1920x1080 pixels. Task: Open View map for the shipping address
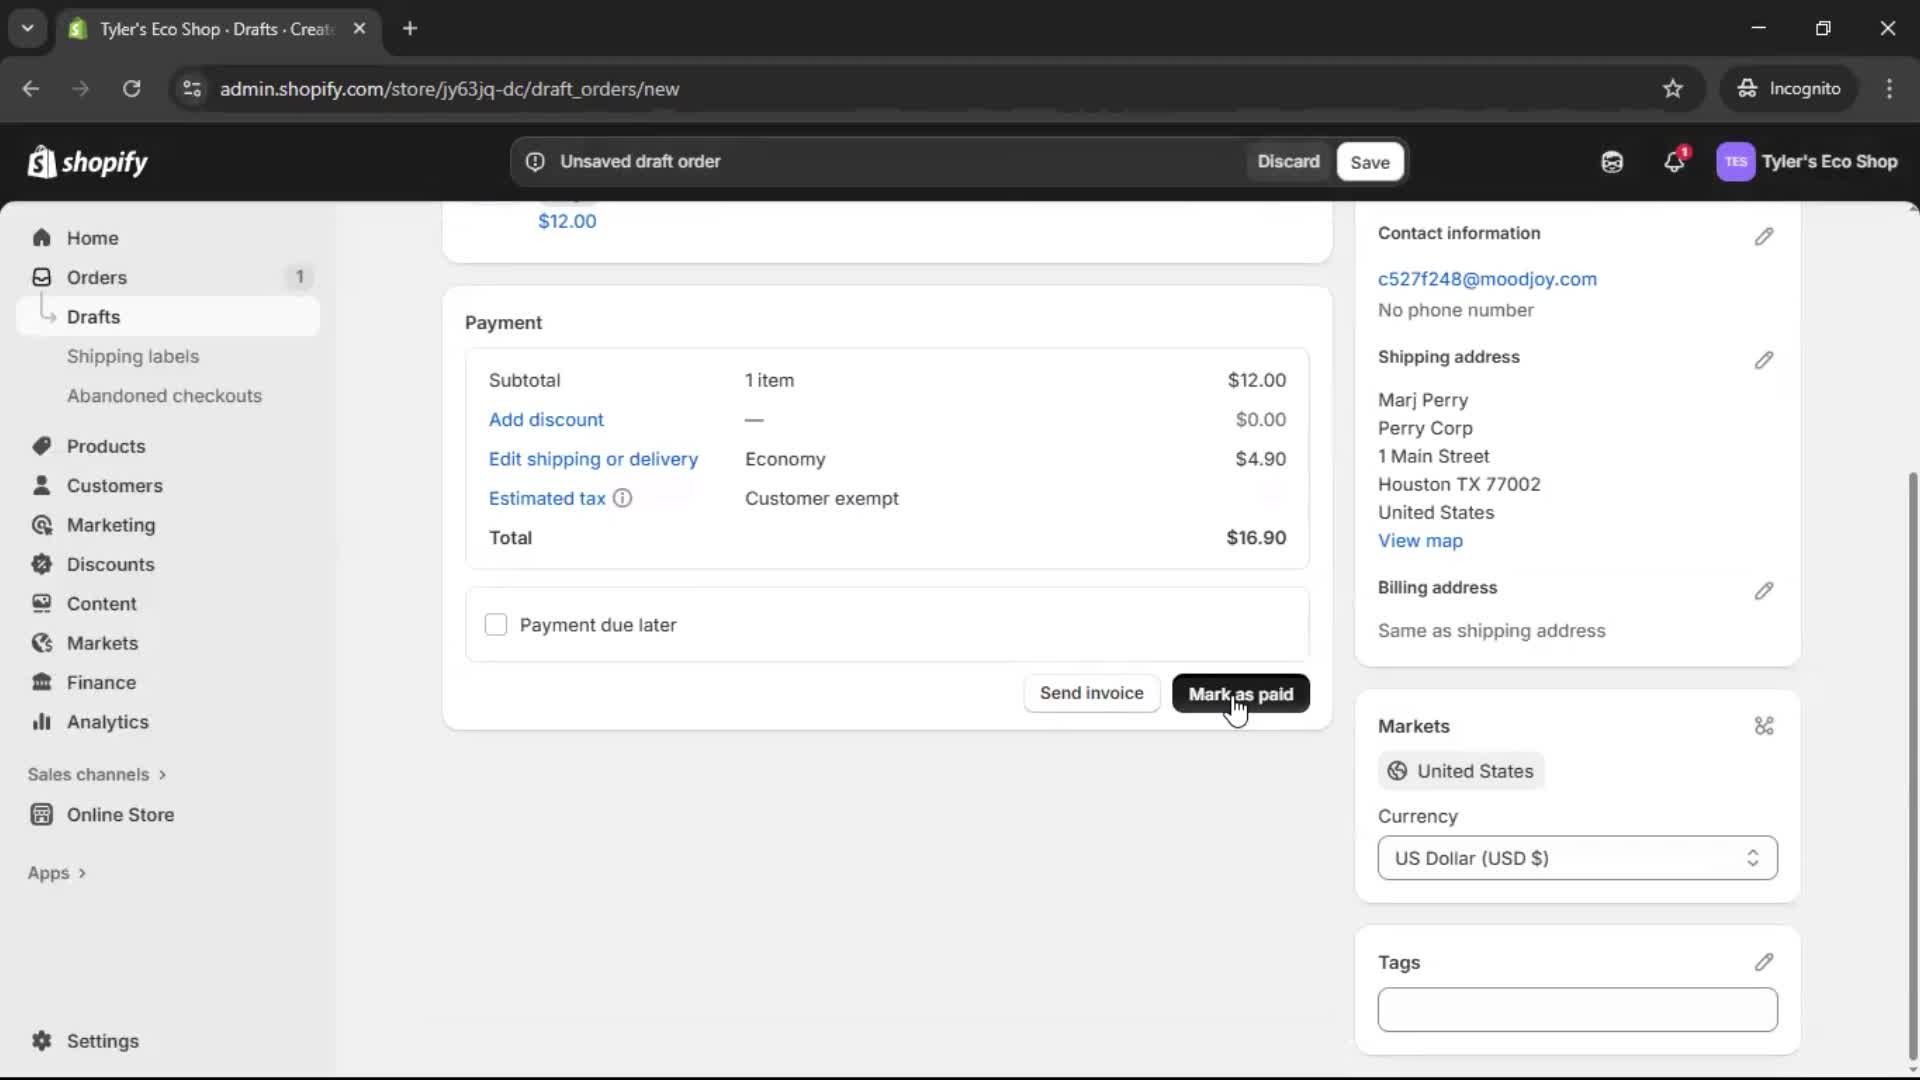(x=1420, y=541)
